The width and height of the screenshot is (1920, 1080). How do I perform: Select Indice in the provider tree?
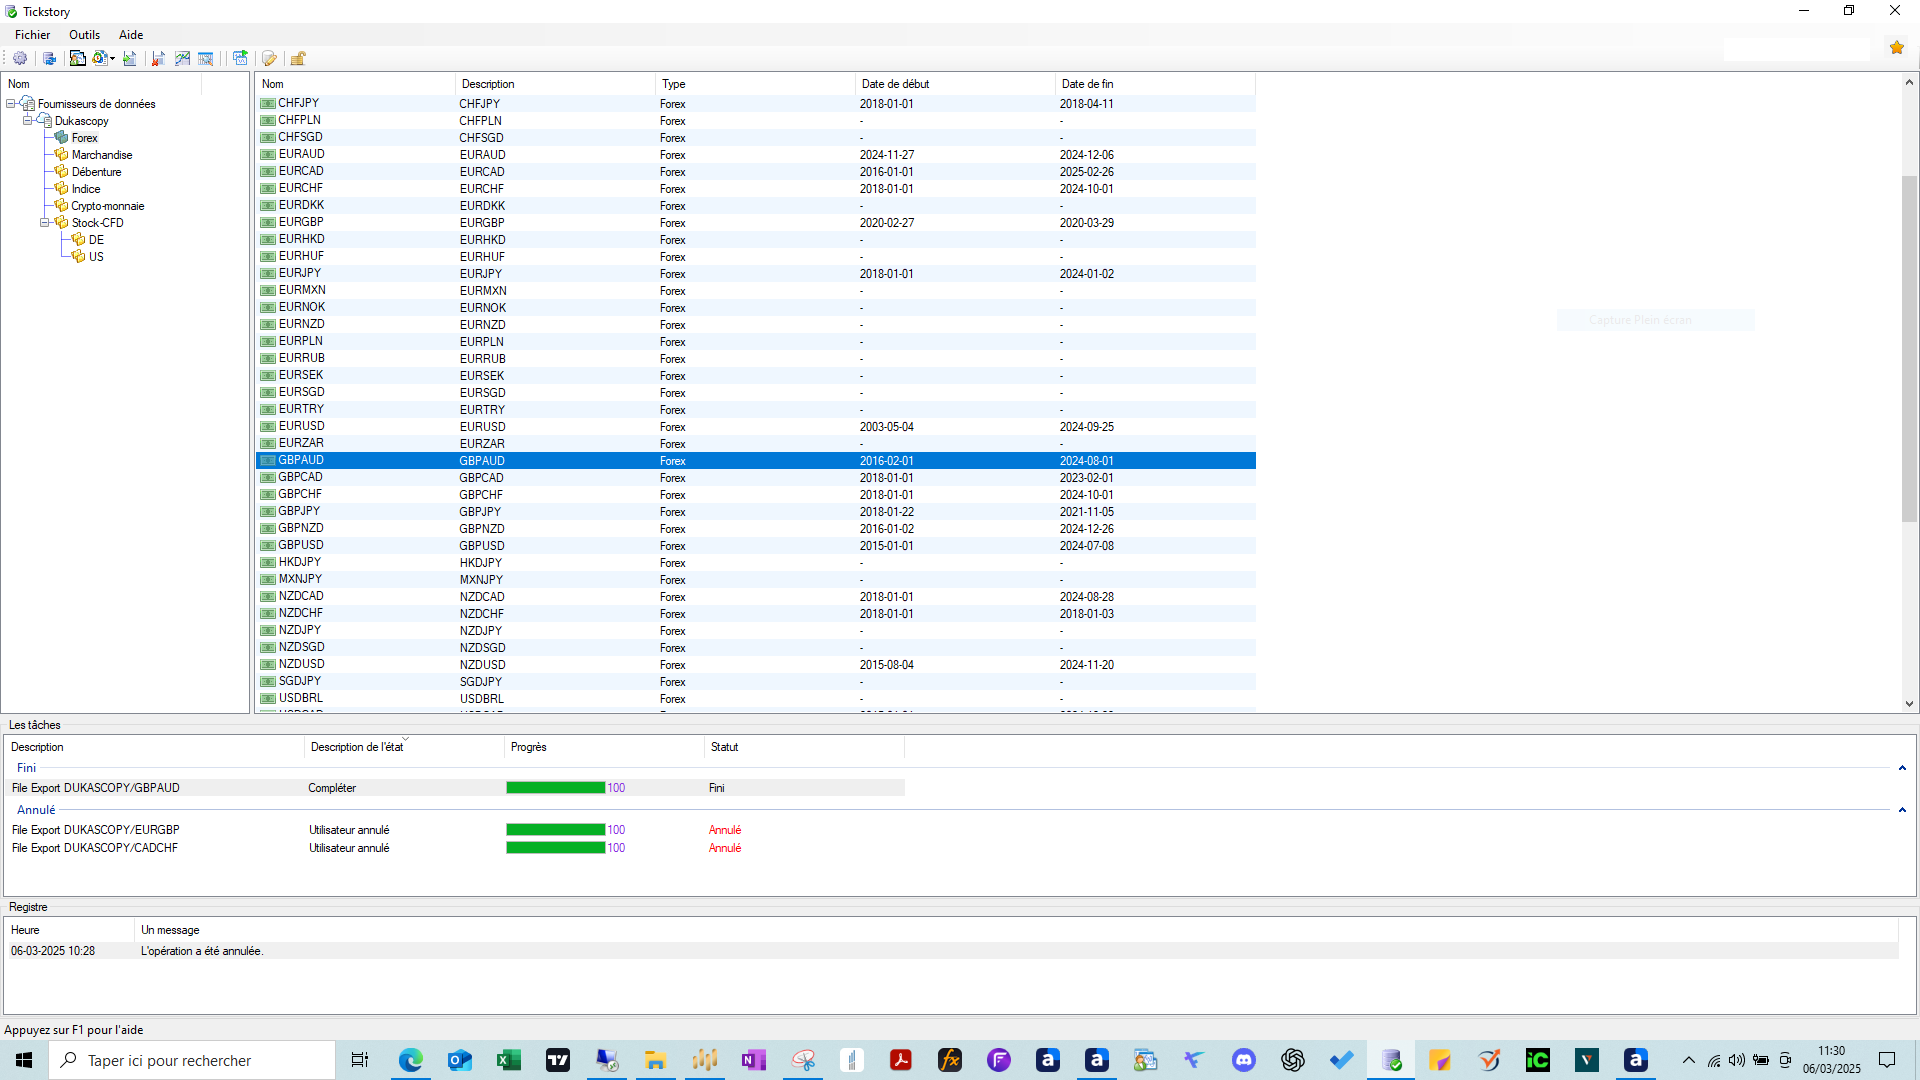pyautogui.click(x=85, y=189)
